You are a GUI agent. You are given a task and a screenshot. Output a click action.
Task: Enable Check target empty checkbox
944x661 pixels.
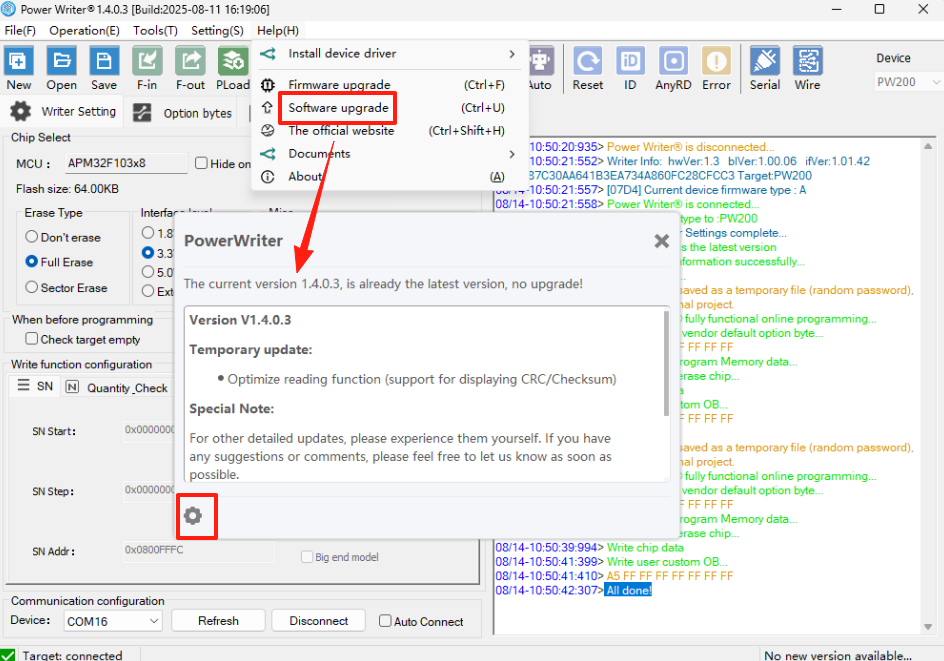click(x=32, y=338)
